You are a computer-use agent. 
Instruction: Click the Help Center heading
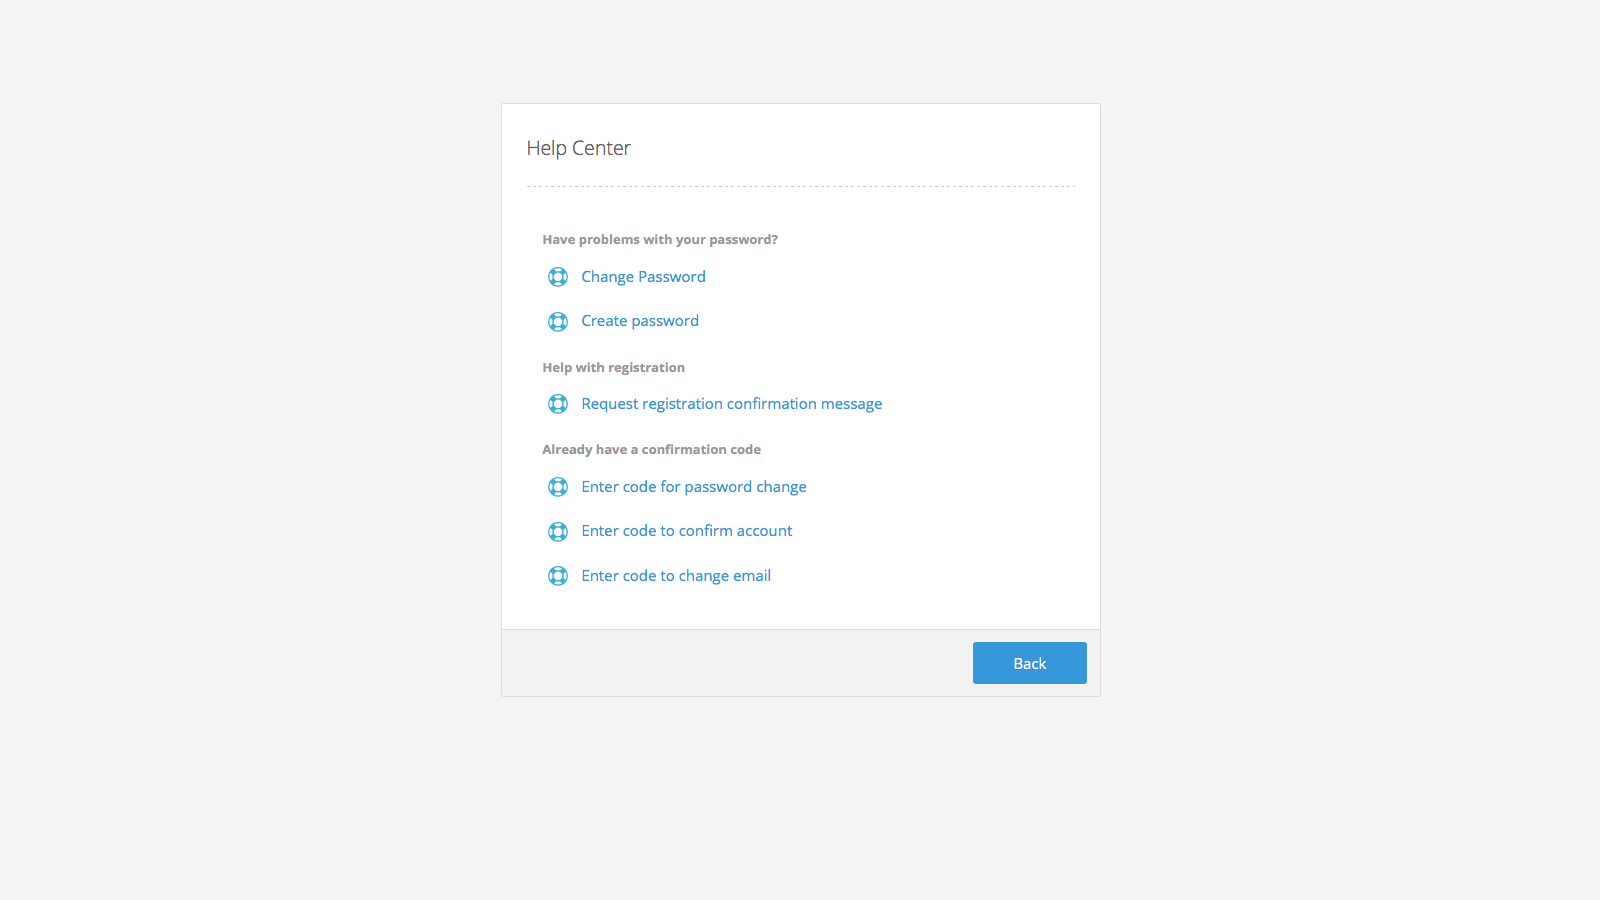[578, 148]
